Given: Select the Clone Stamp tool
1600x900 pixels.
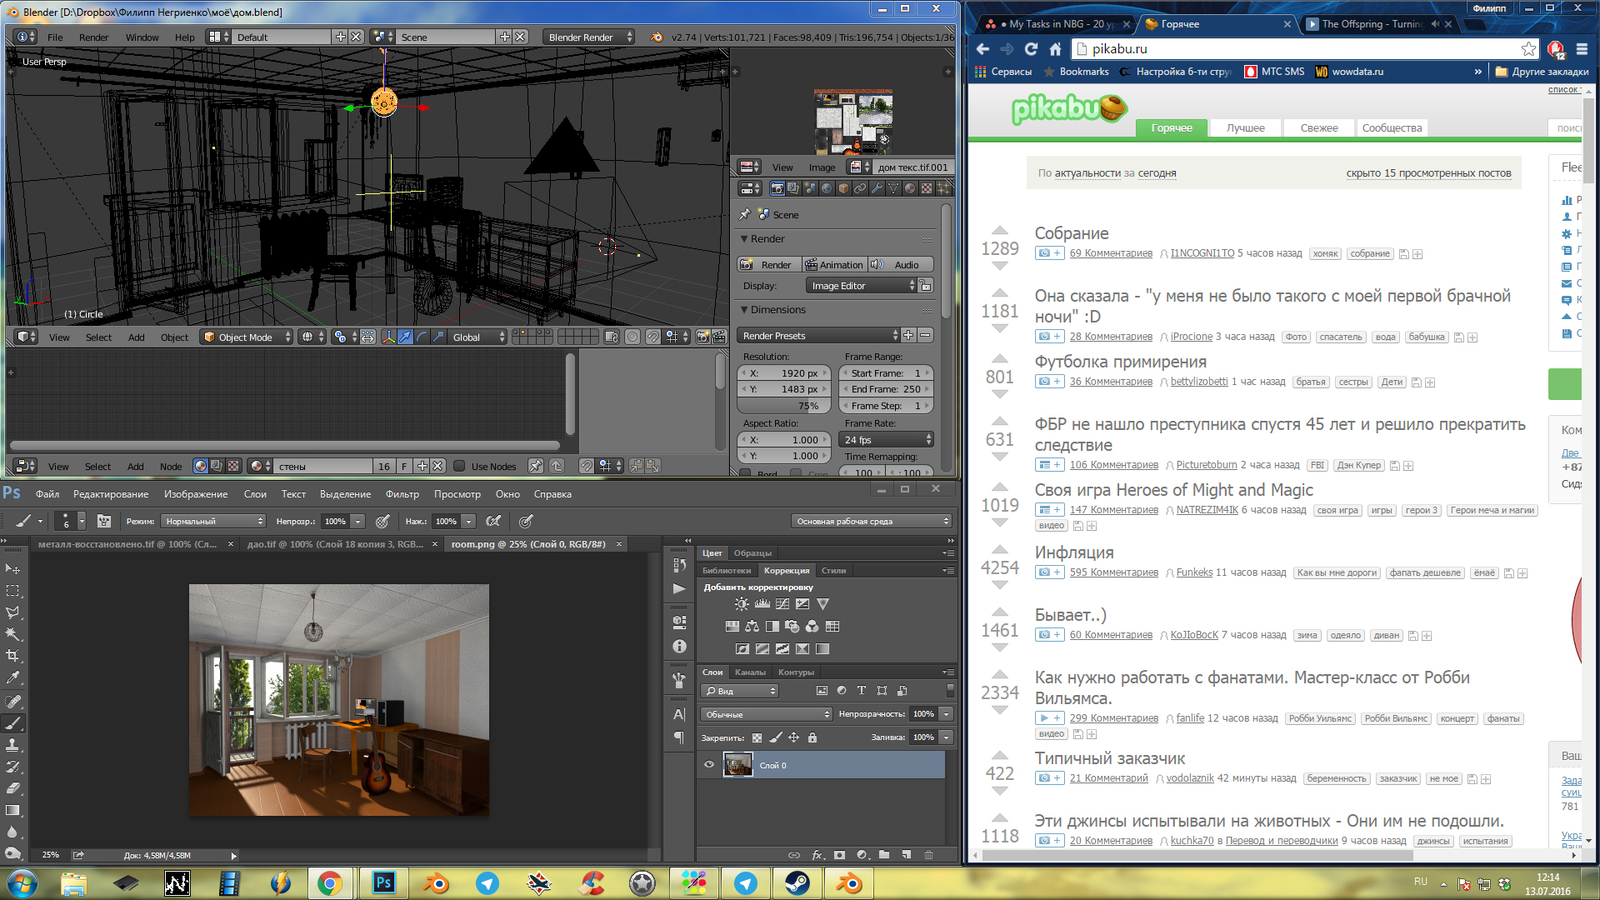Looking at the screenshot, I should pos(13,745).
